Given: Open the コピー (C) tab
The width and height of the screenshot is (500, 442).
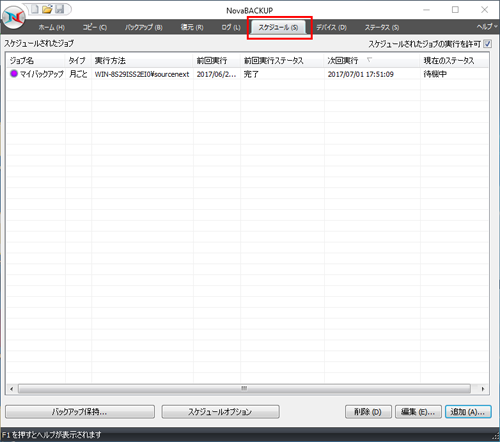Looking at the screenshot, I should (x=95, y=27).
